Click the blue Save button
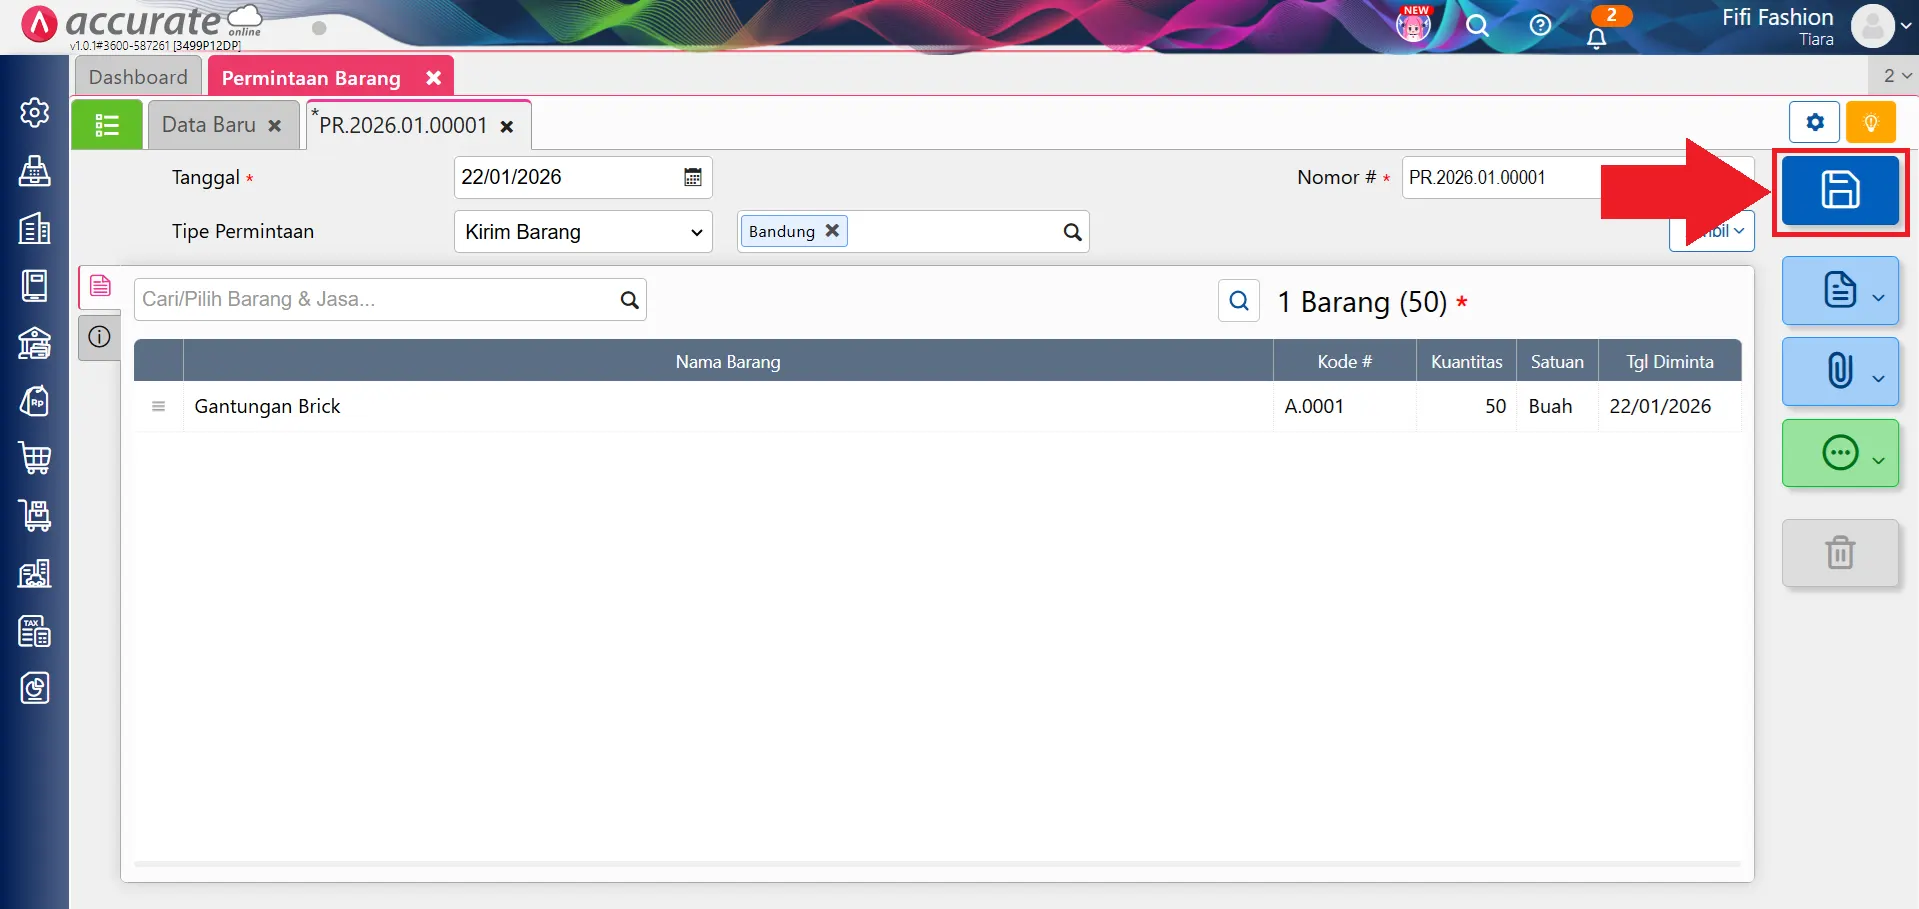Image resolution: width=1919 pixels, height=909 pixels. pos(1839,190)
